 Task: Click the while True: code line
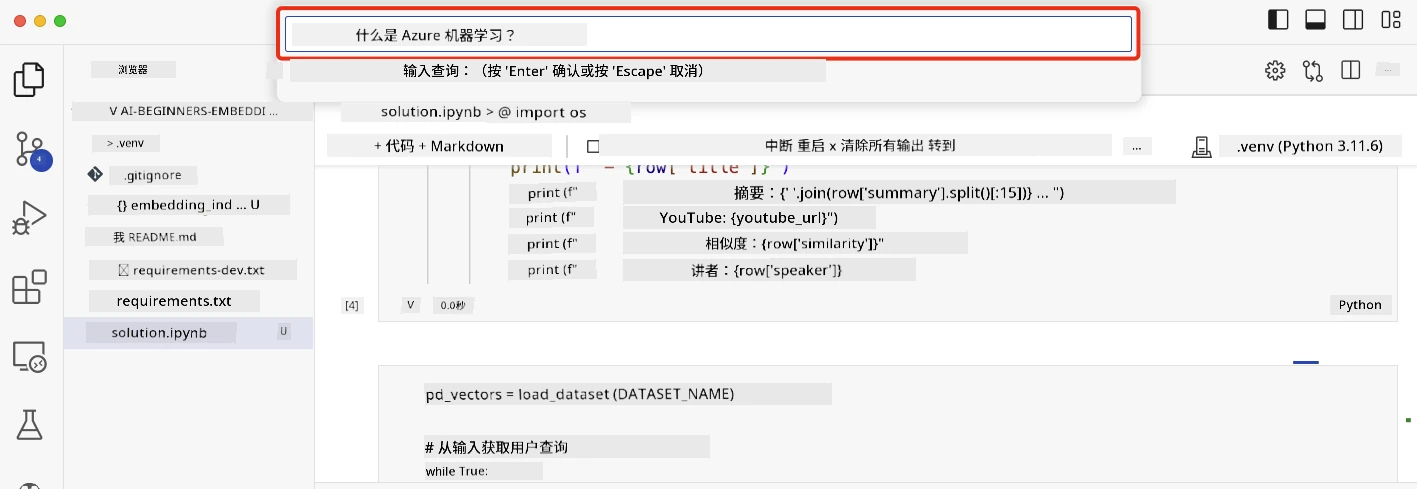pyautogui.click(x=456, y=471)
